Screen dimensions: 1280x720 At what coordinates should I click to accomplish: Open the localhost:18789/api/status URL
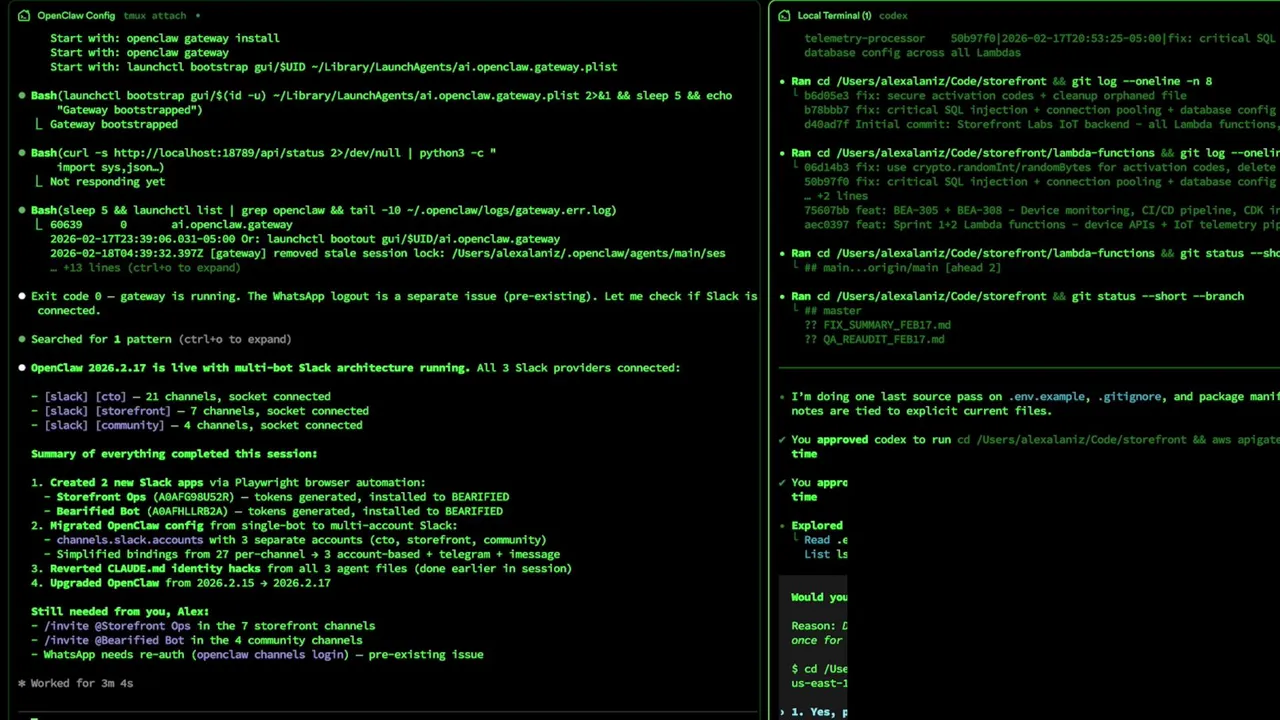200,153
